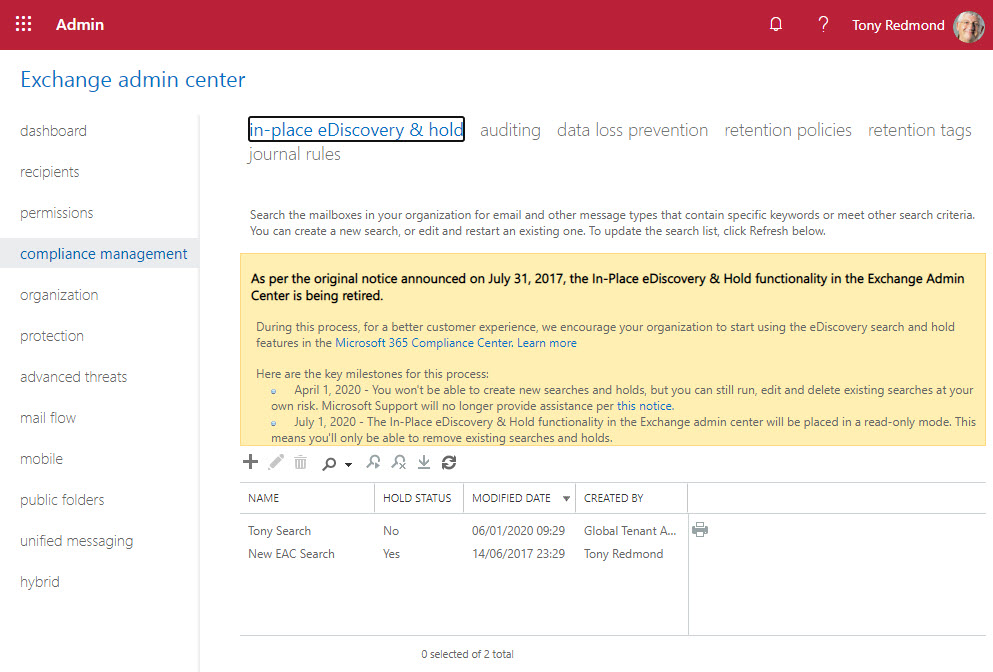Click 'Tony Redmond' creator cell in table
Image resolution: width=993 pixels, height=672 pixels.
(623, 554)
